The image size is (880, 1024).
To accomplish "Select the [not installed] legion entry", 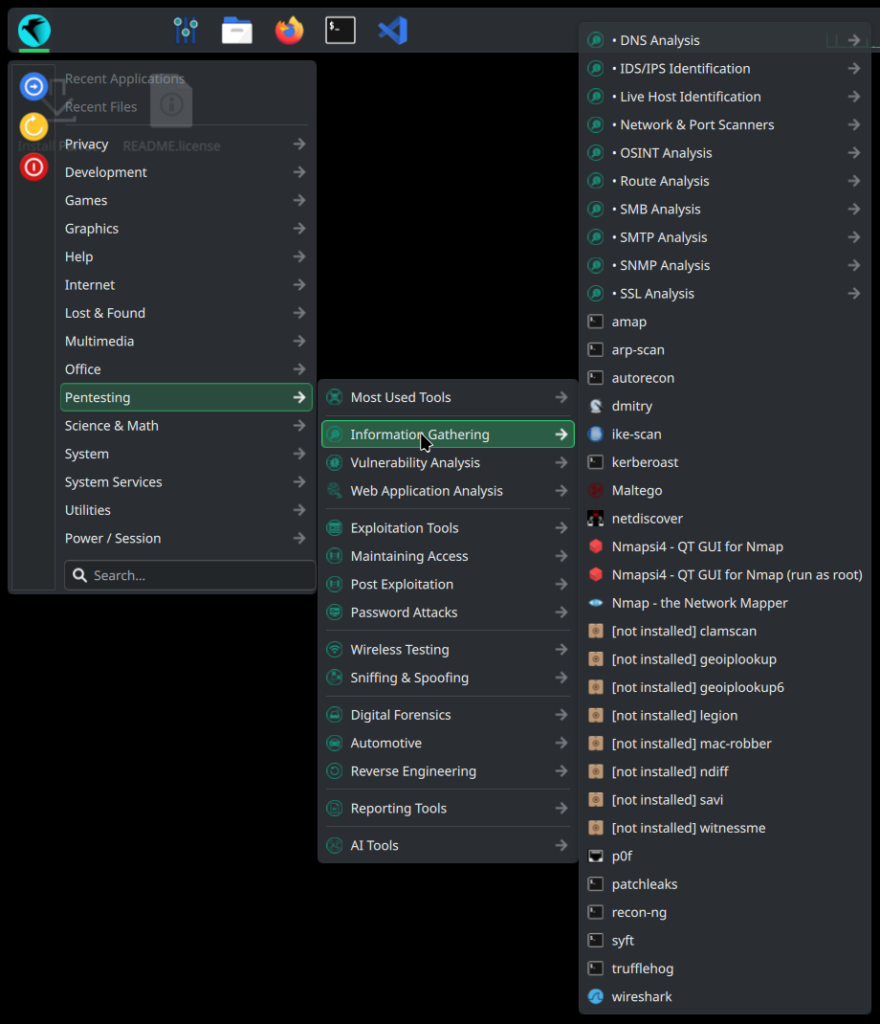I will pos(725,715).
